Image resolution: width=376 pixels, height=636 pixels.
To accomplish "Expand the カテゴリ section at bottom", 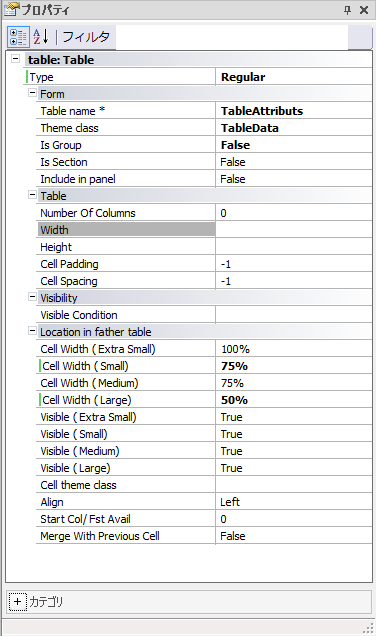I will (17, 602).
